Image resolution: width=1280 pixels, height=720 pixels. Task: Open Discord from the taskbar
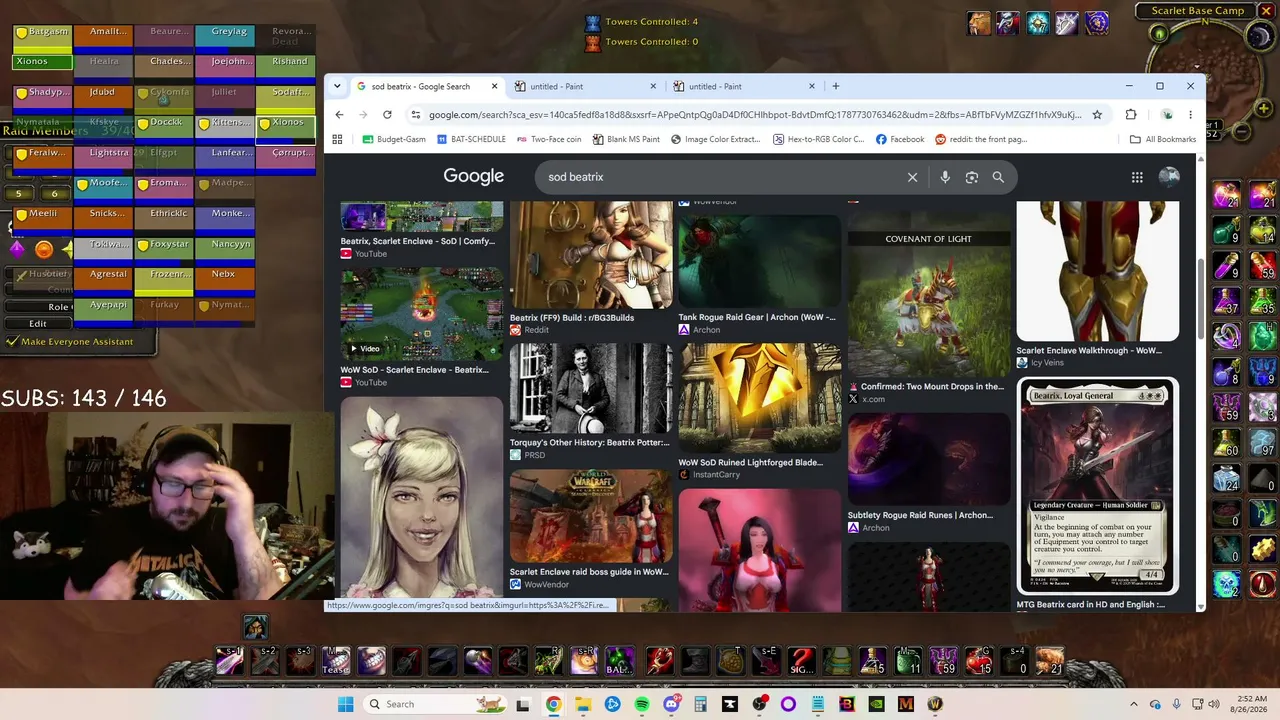[x=671, y=704]
